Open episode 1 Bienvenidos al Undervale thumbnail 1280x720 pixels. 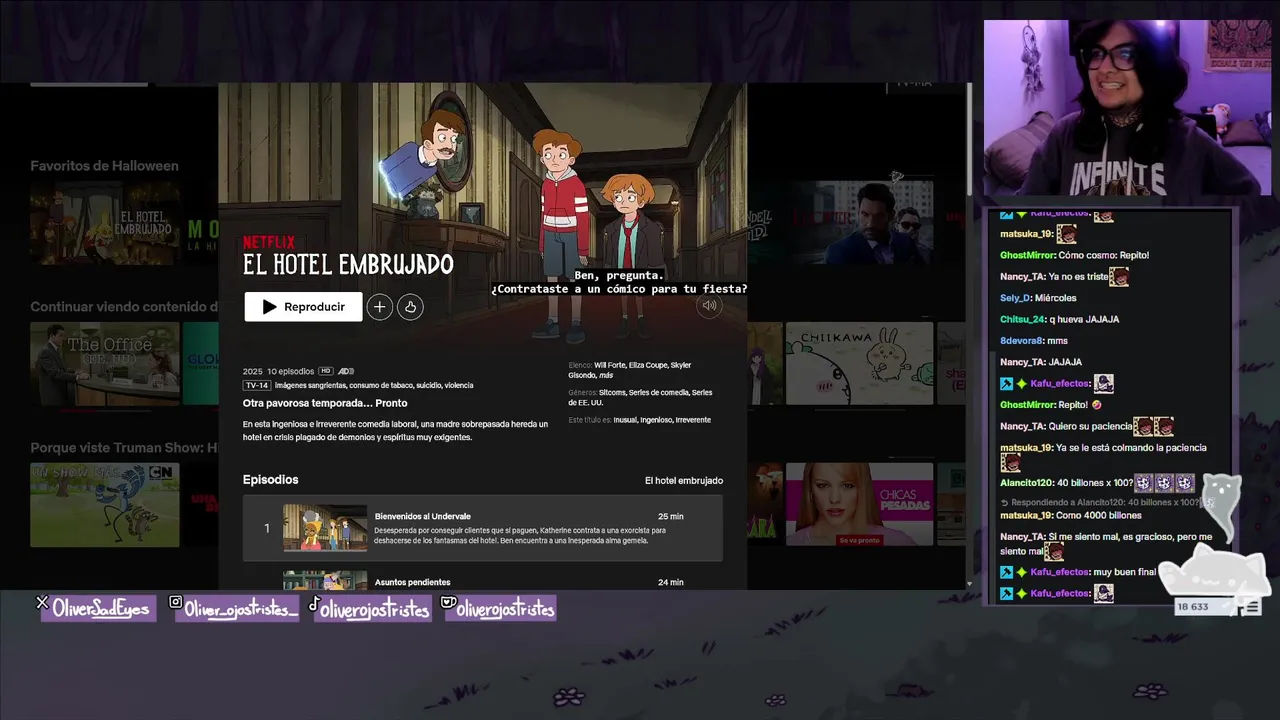pos(325,527)
